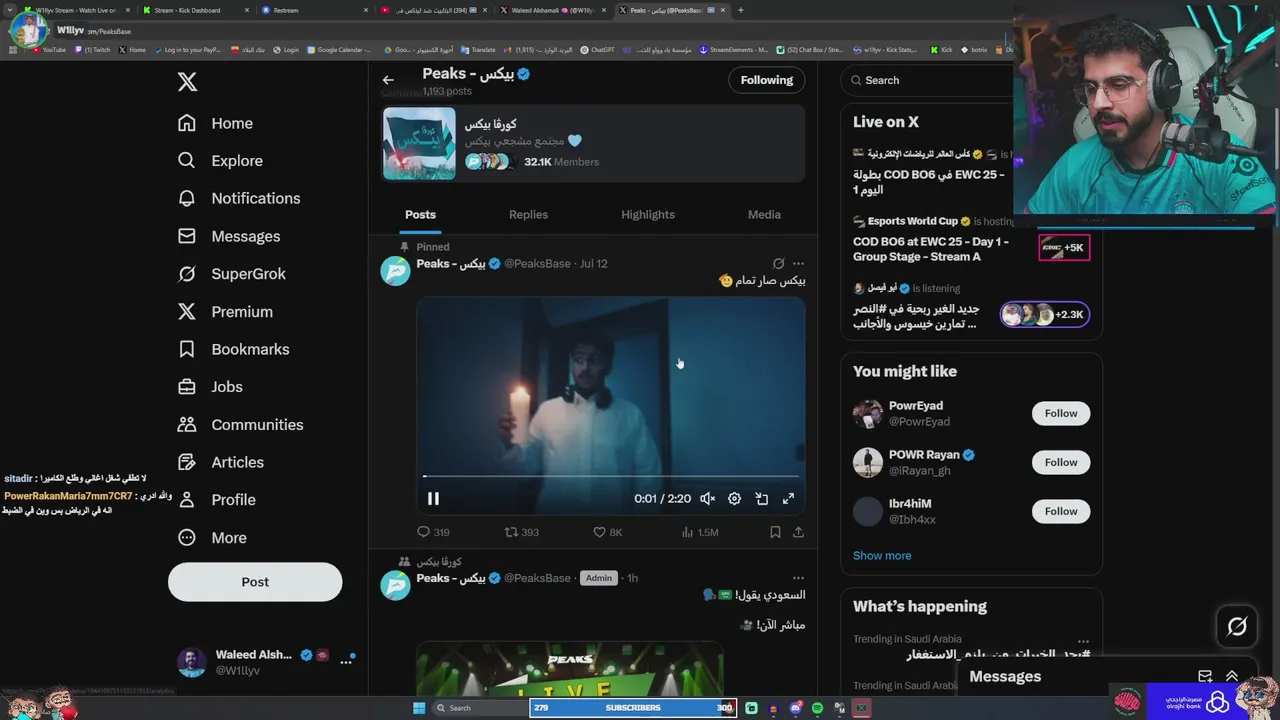Open Jobs in the sidebar
This screenshot has width=1280, height=720.
pos(210,387)
